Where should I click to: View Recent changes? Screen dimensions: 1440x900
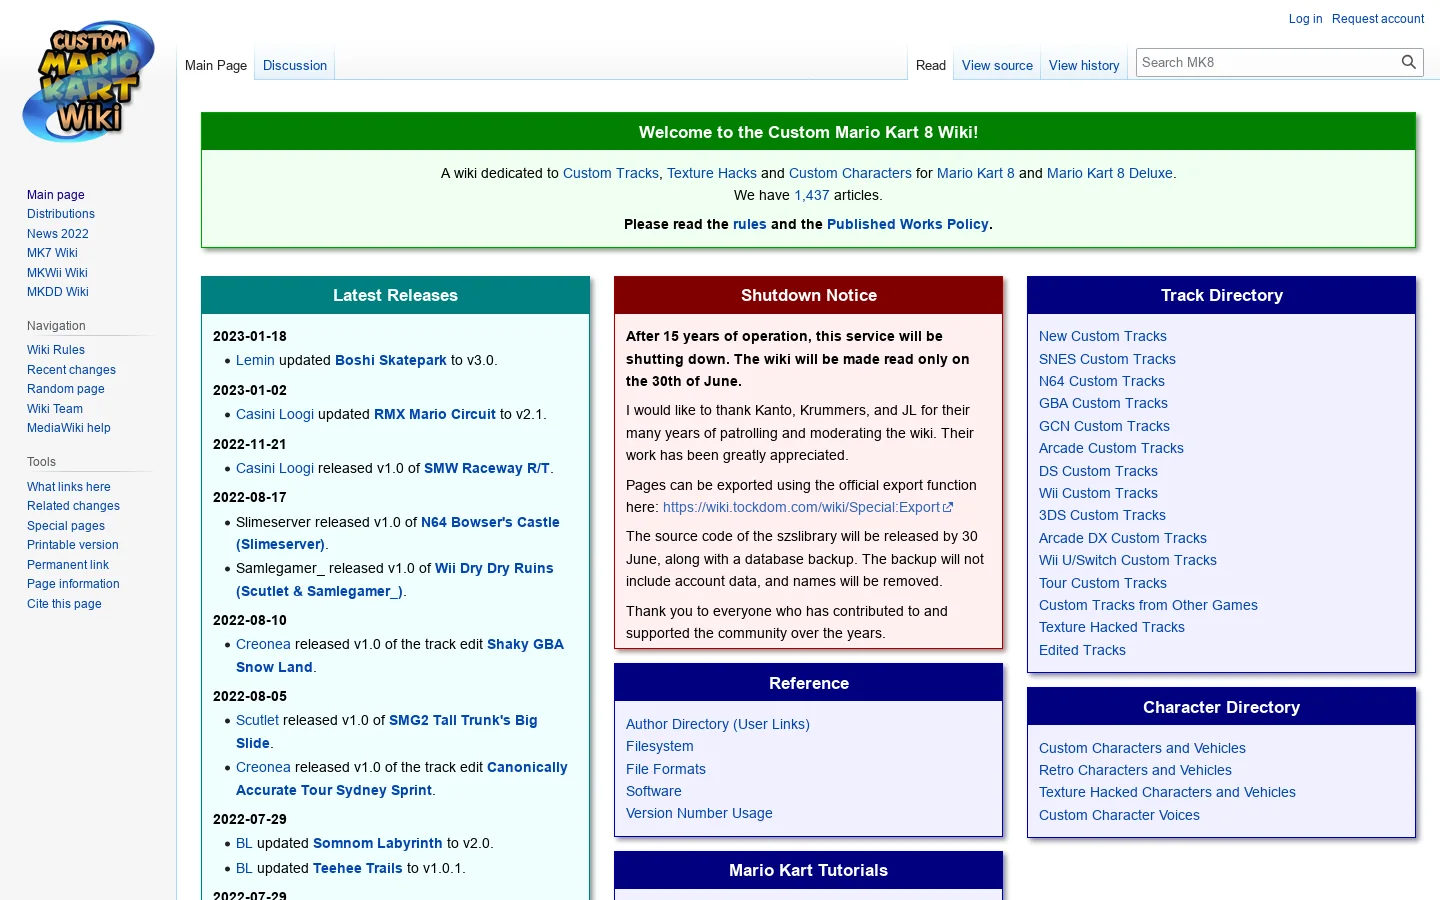click(71, 370)
